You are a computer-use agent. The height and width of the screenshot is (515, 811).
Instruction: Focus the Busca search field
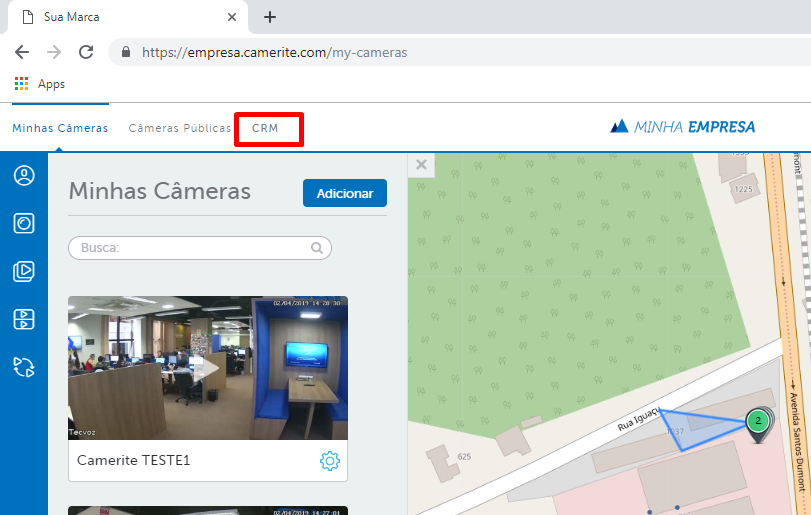point(190,248)
